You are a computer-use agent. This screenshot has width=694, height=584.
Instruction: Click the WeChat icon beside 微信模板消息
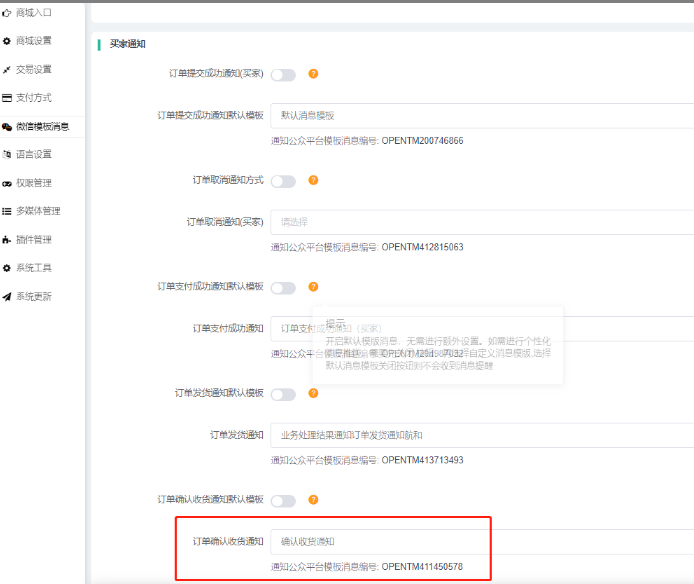tap(7, 127)
